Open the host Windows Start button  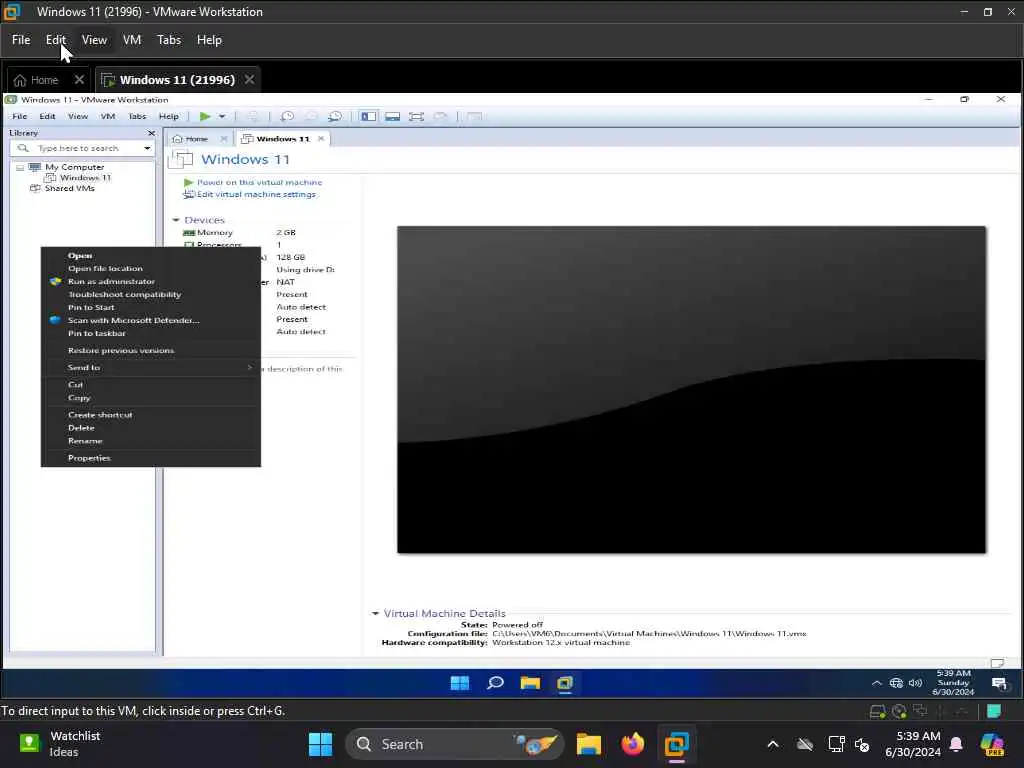click(x=320, y=744)
